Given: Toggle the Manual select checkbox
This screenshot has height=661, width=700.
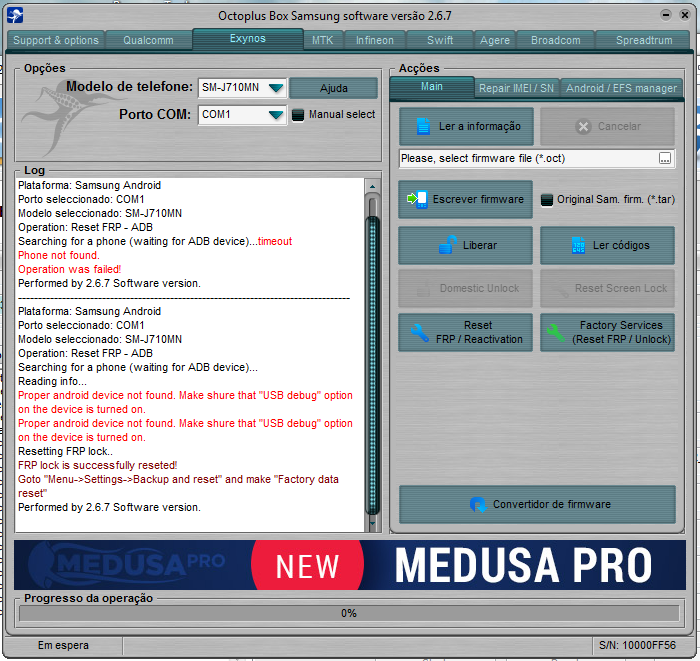Looking at the screenshot, I should (298, 115).
